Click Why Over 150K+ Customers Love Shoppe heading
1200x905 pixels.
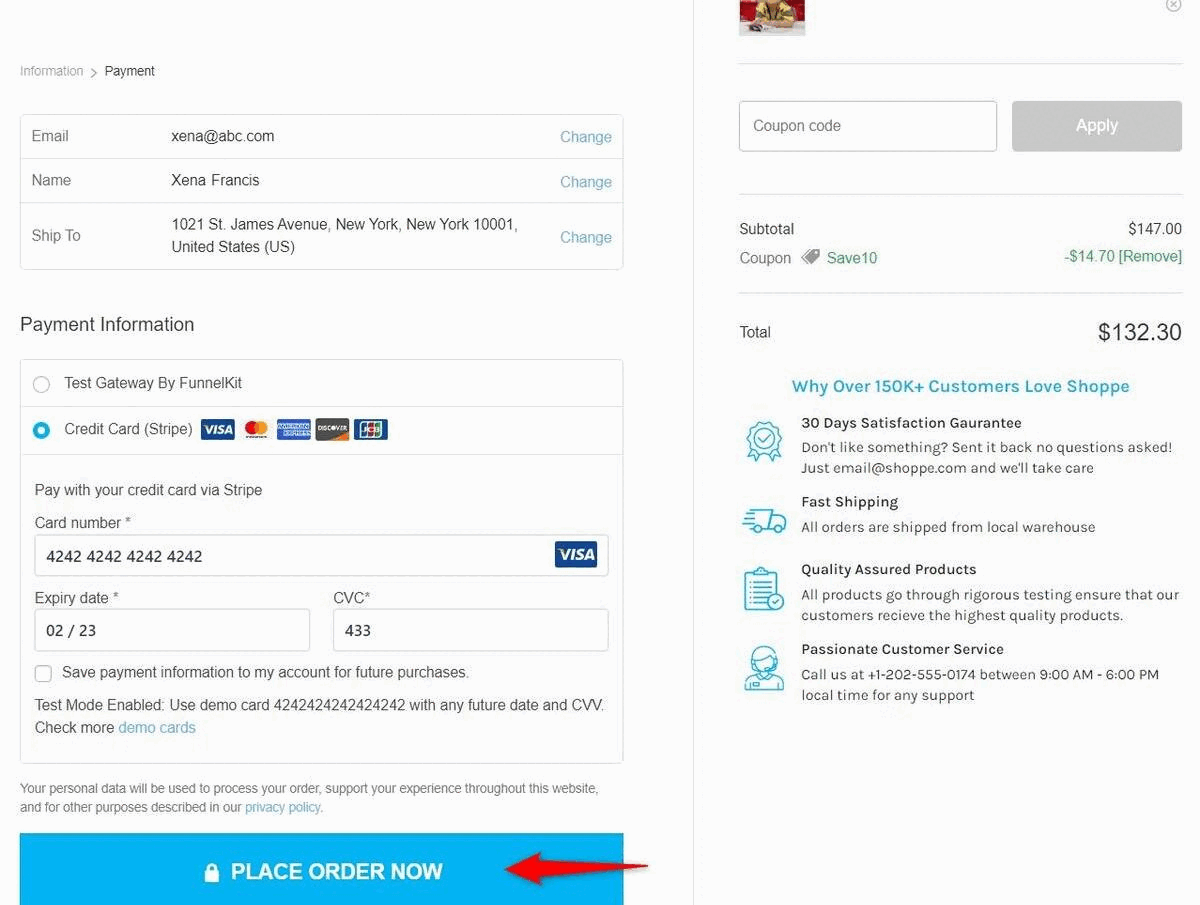click(961, 386)
